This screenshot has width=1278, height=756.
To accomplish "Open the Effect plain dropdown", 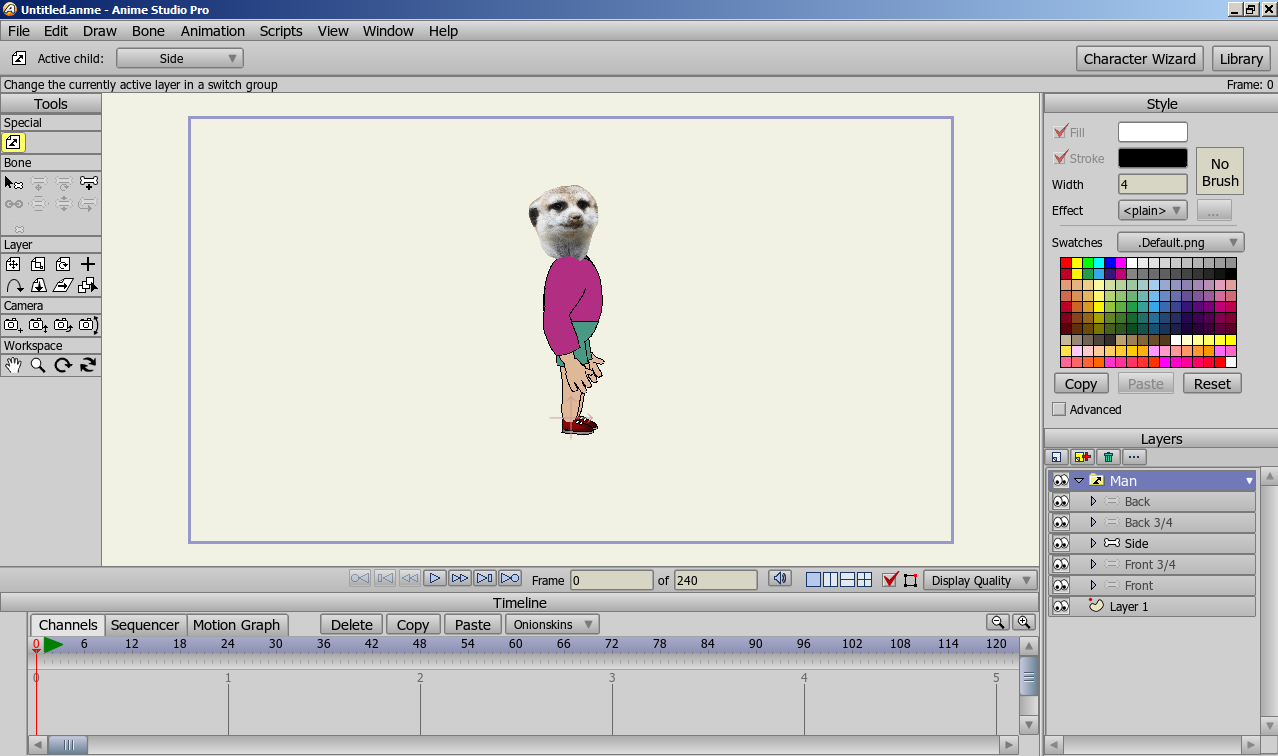I will [1152, 210].
